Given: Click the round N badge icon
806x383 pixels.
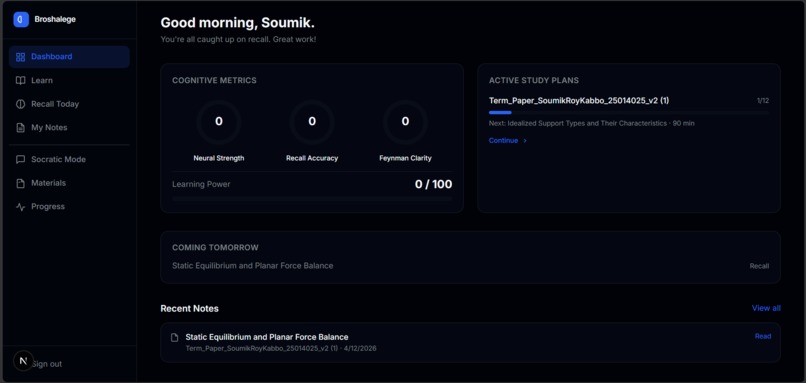Looking at the screenshot, I should pos(23,361).
